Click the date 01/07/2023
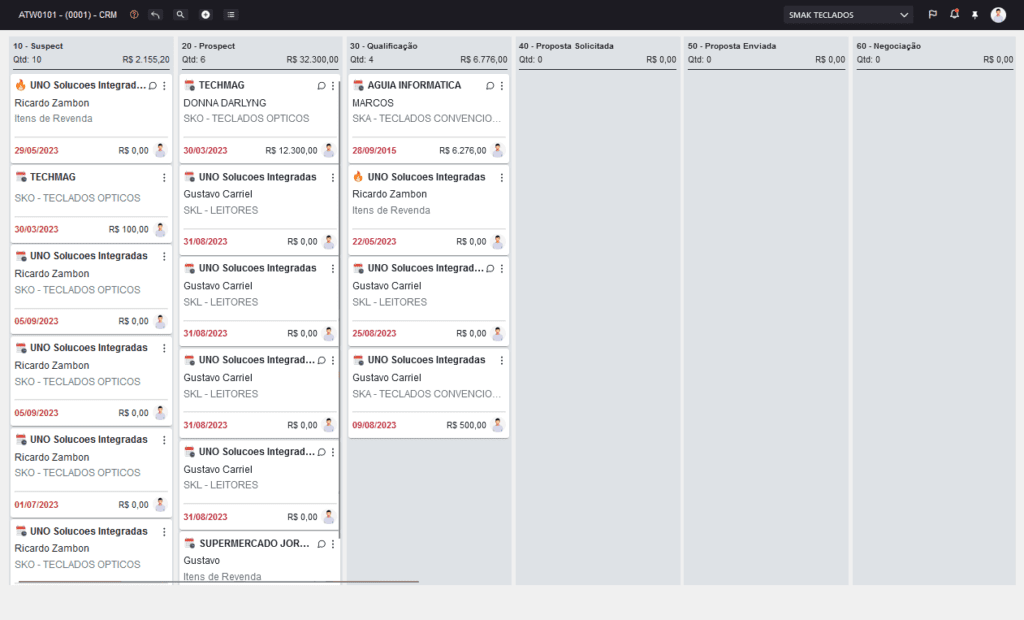Screen dimensions: 1024x620 tap(37, 504)
